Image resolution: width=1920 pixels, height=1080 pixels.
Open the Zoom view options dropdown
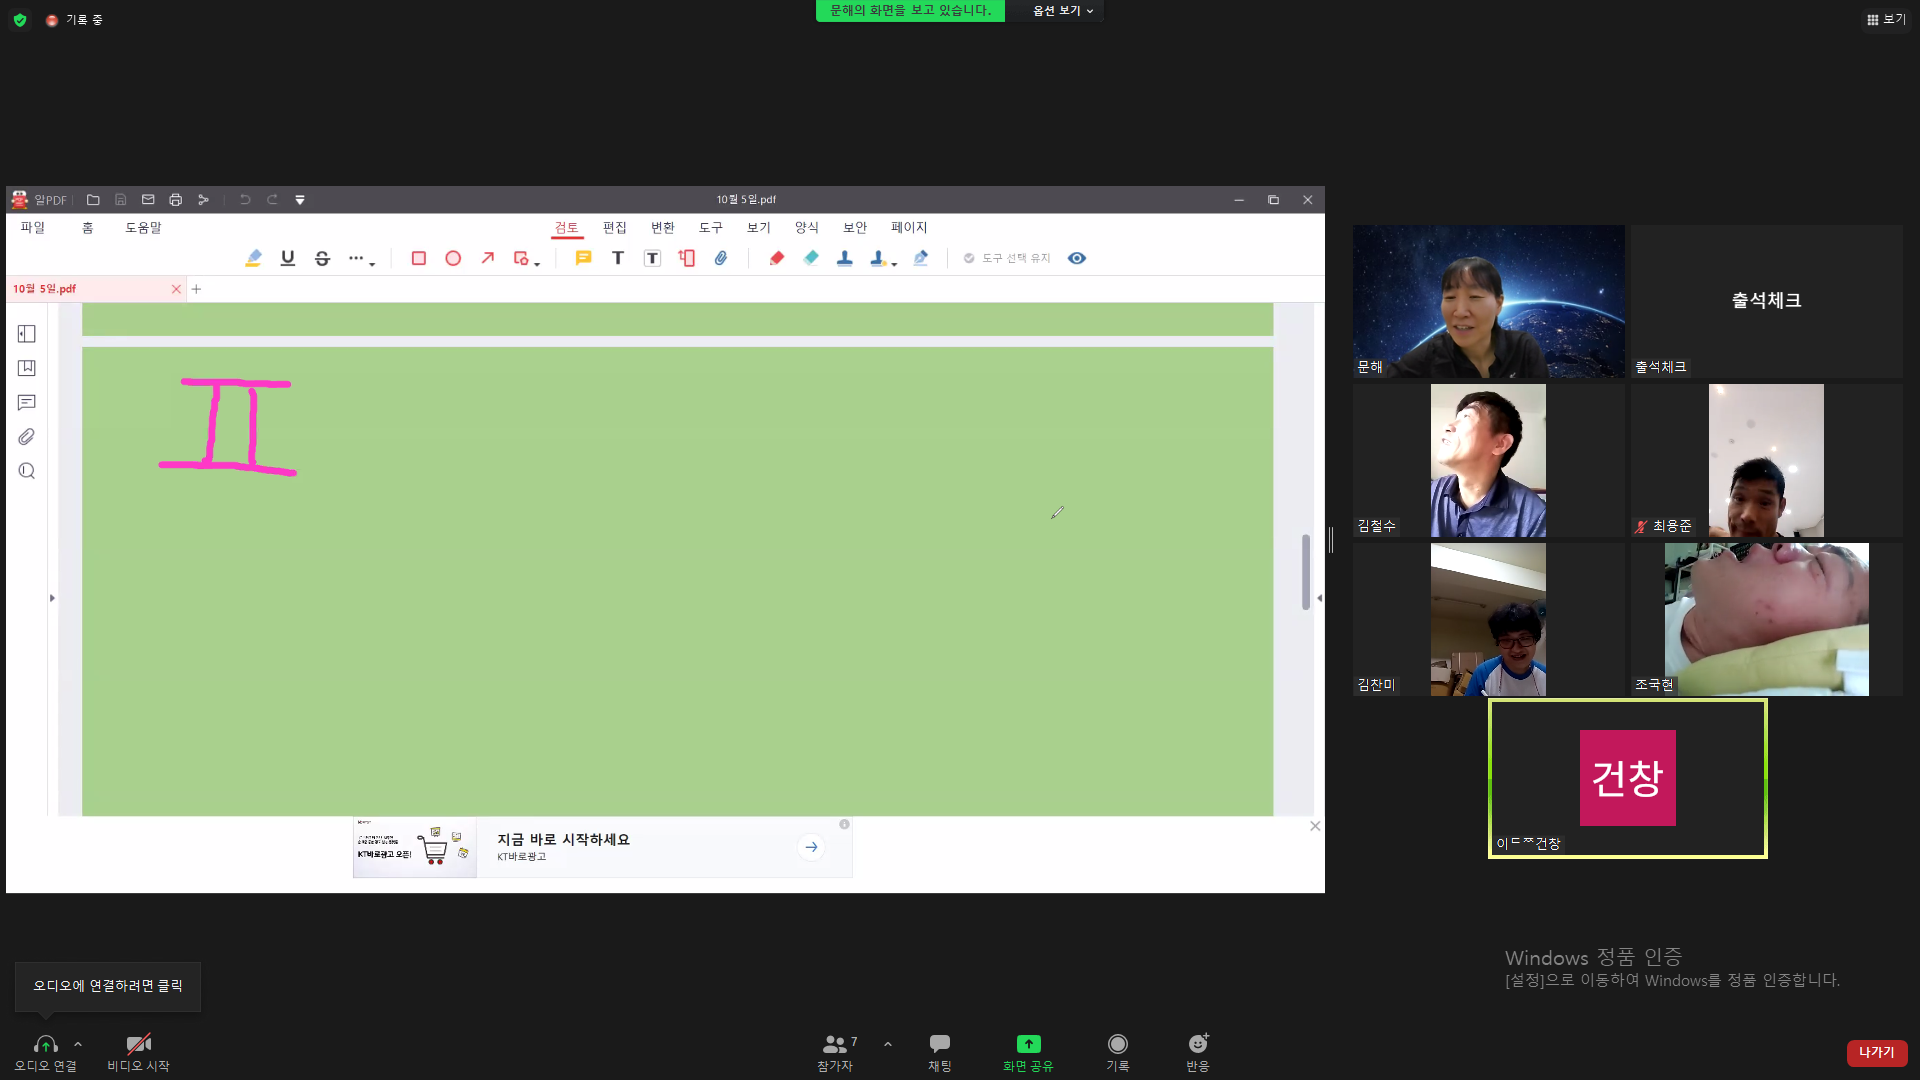coord(1063,11)
